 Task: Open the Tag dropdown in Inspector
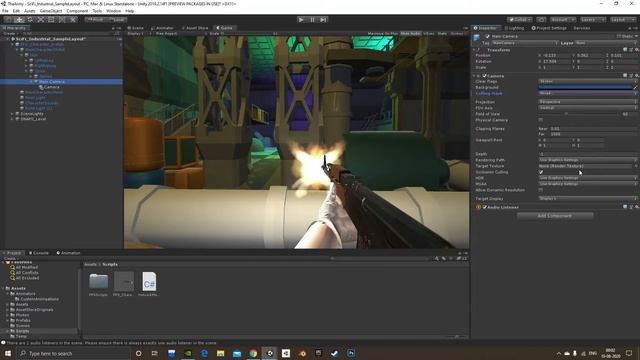coord(524,43)
